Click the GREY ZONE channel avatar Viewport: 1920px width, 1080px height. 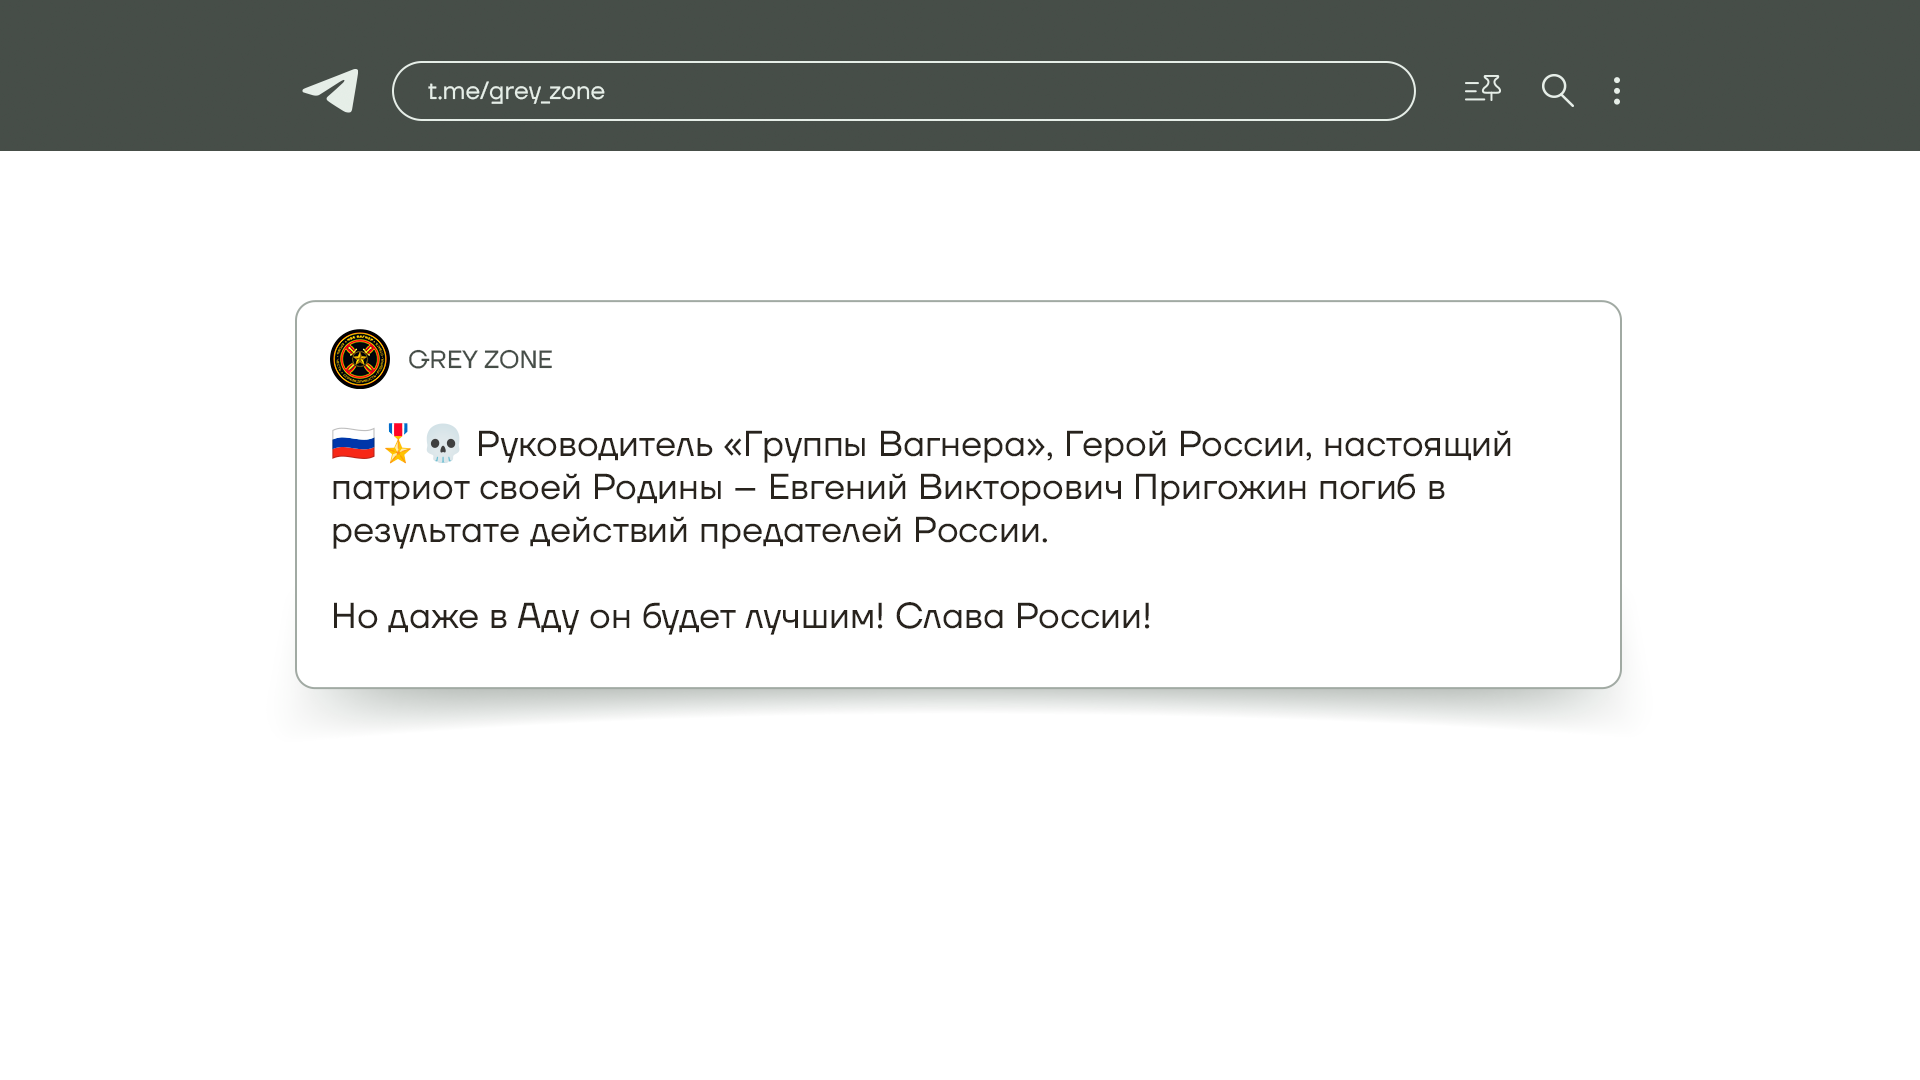[x=360, y=359]
